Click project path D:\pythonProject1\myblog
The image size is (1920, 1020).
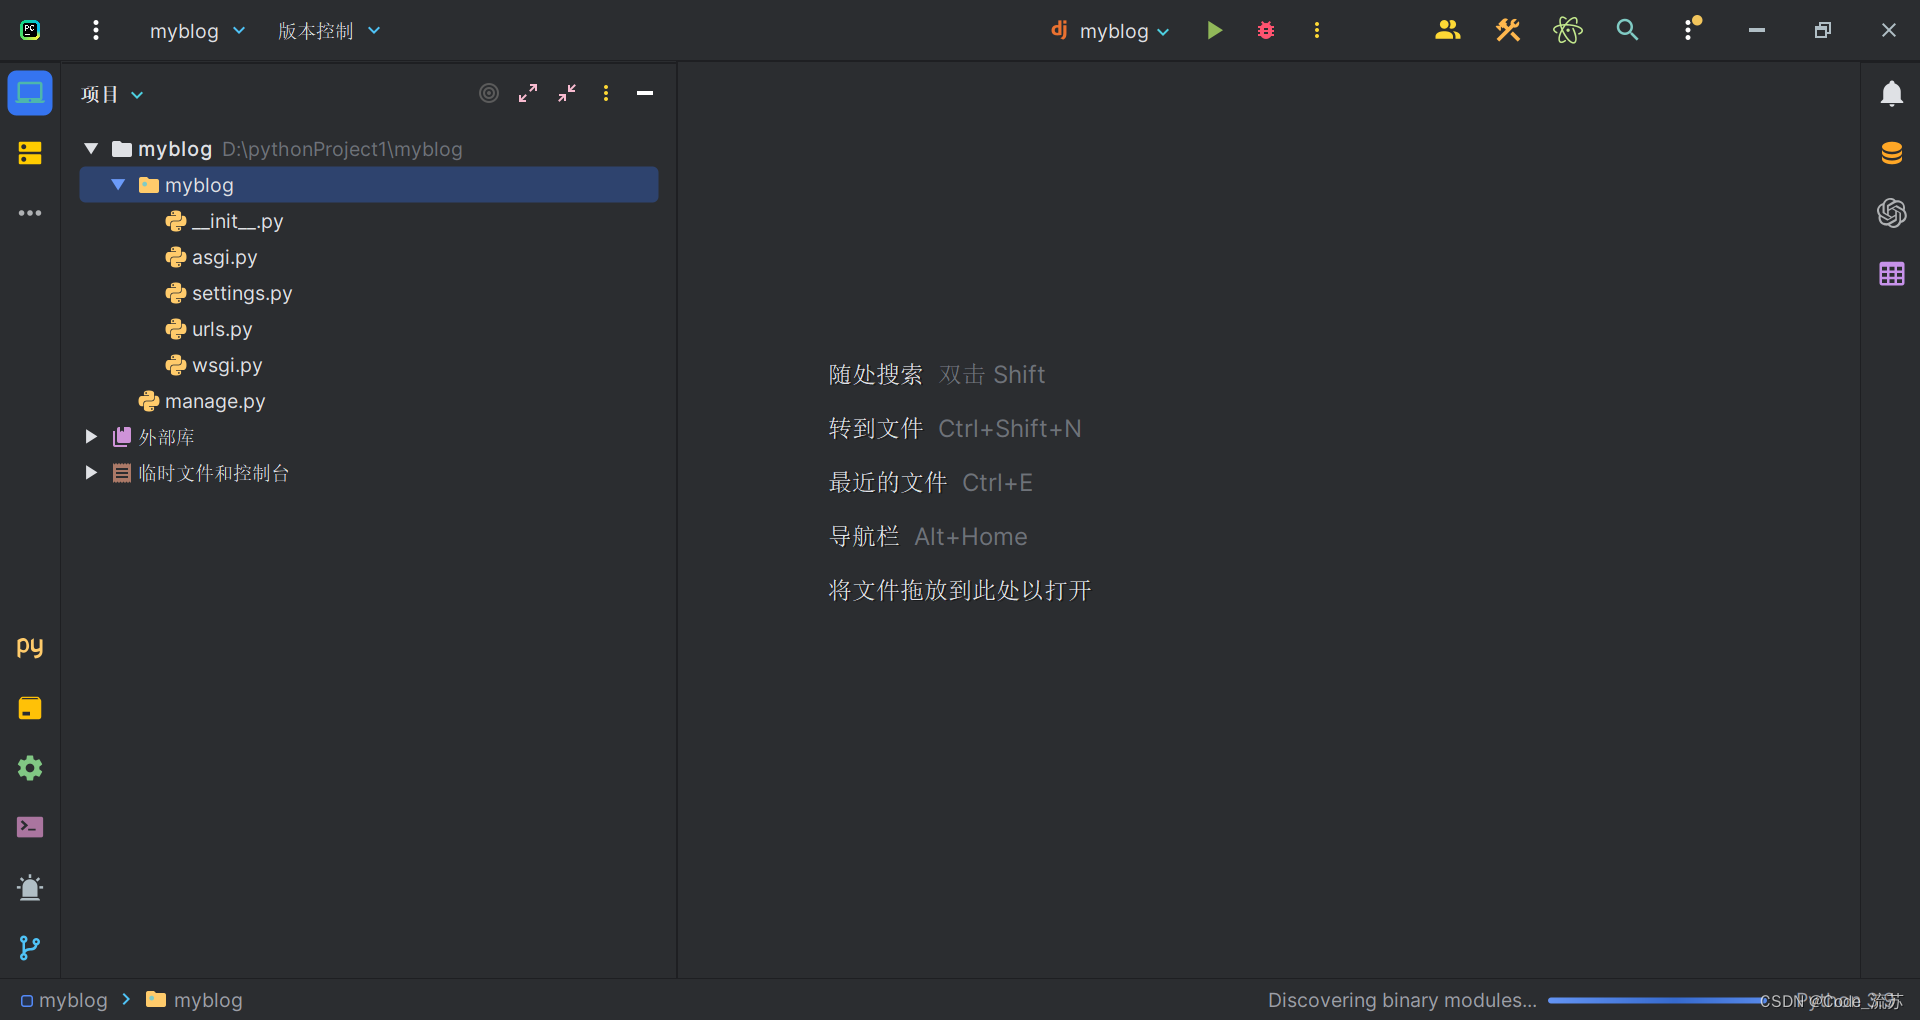342,149
